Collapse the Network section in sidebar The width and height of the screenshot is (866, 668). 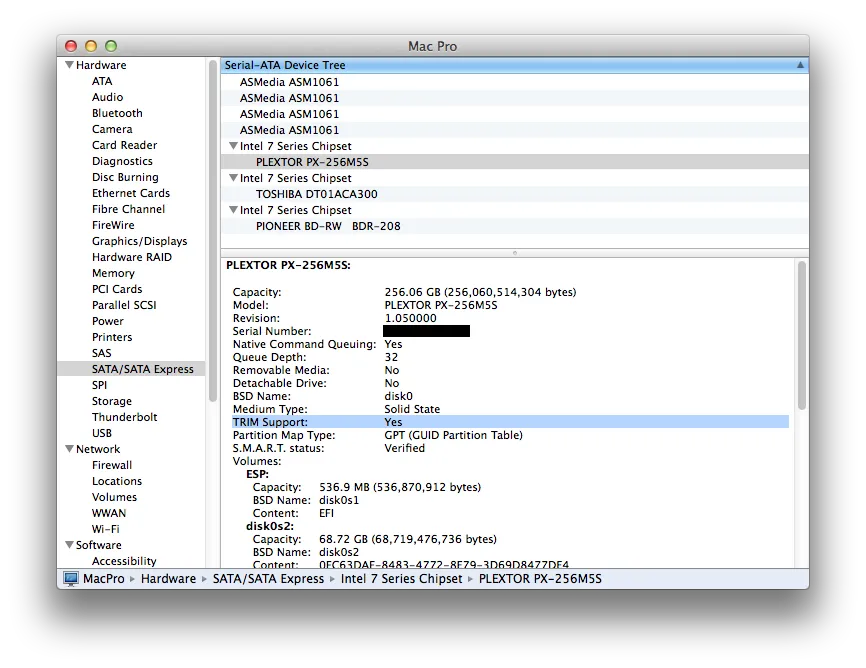[69, 450]
